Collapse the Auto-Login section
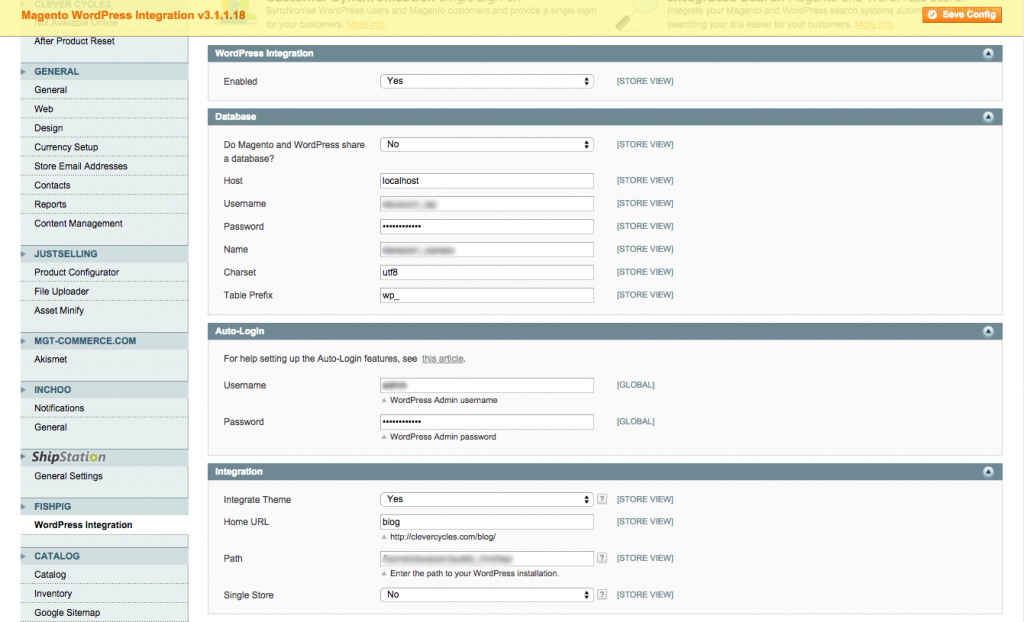Viewport: 1024px width, 622px height. point(988,331)
